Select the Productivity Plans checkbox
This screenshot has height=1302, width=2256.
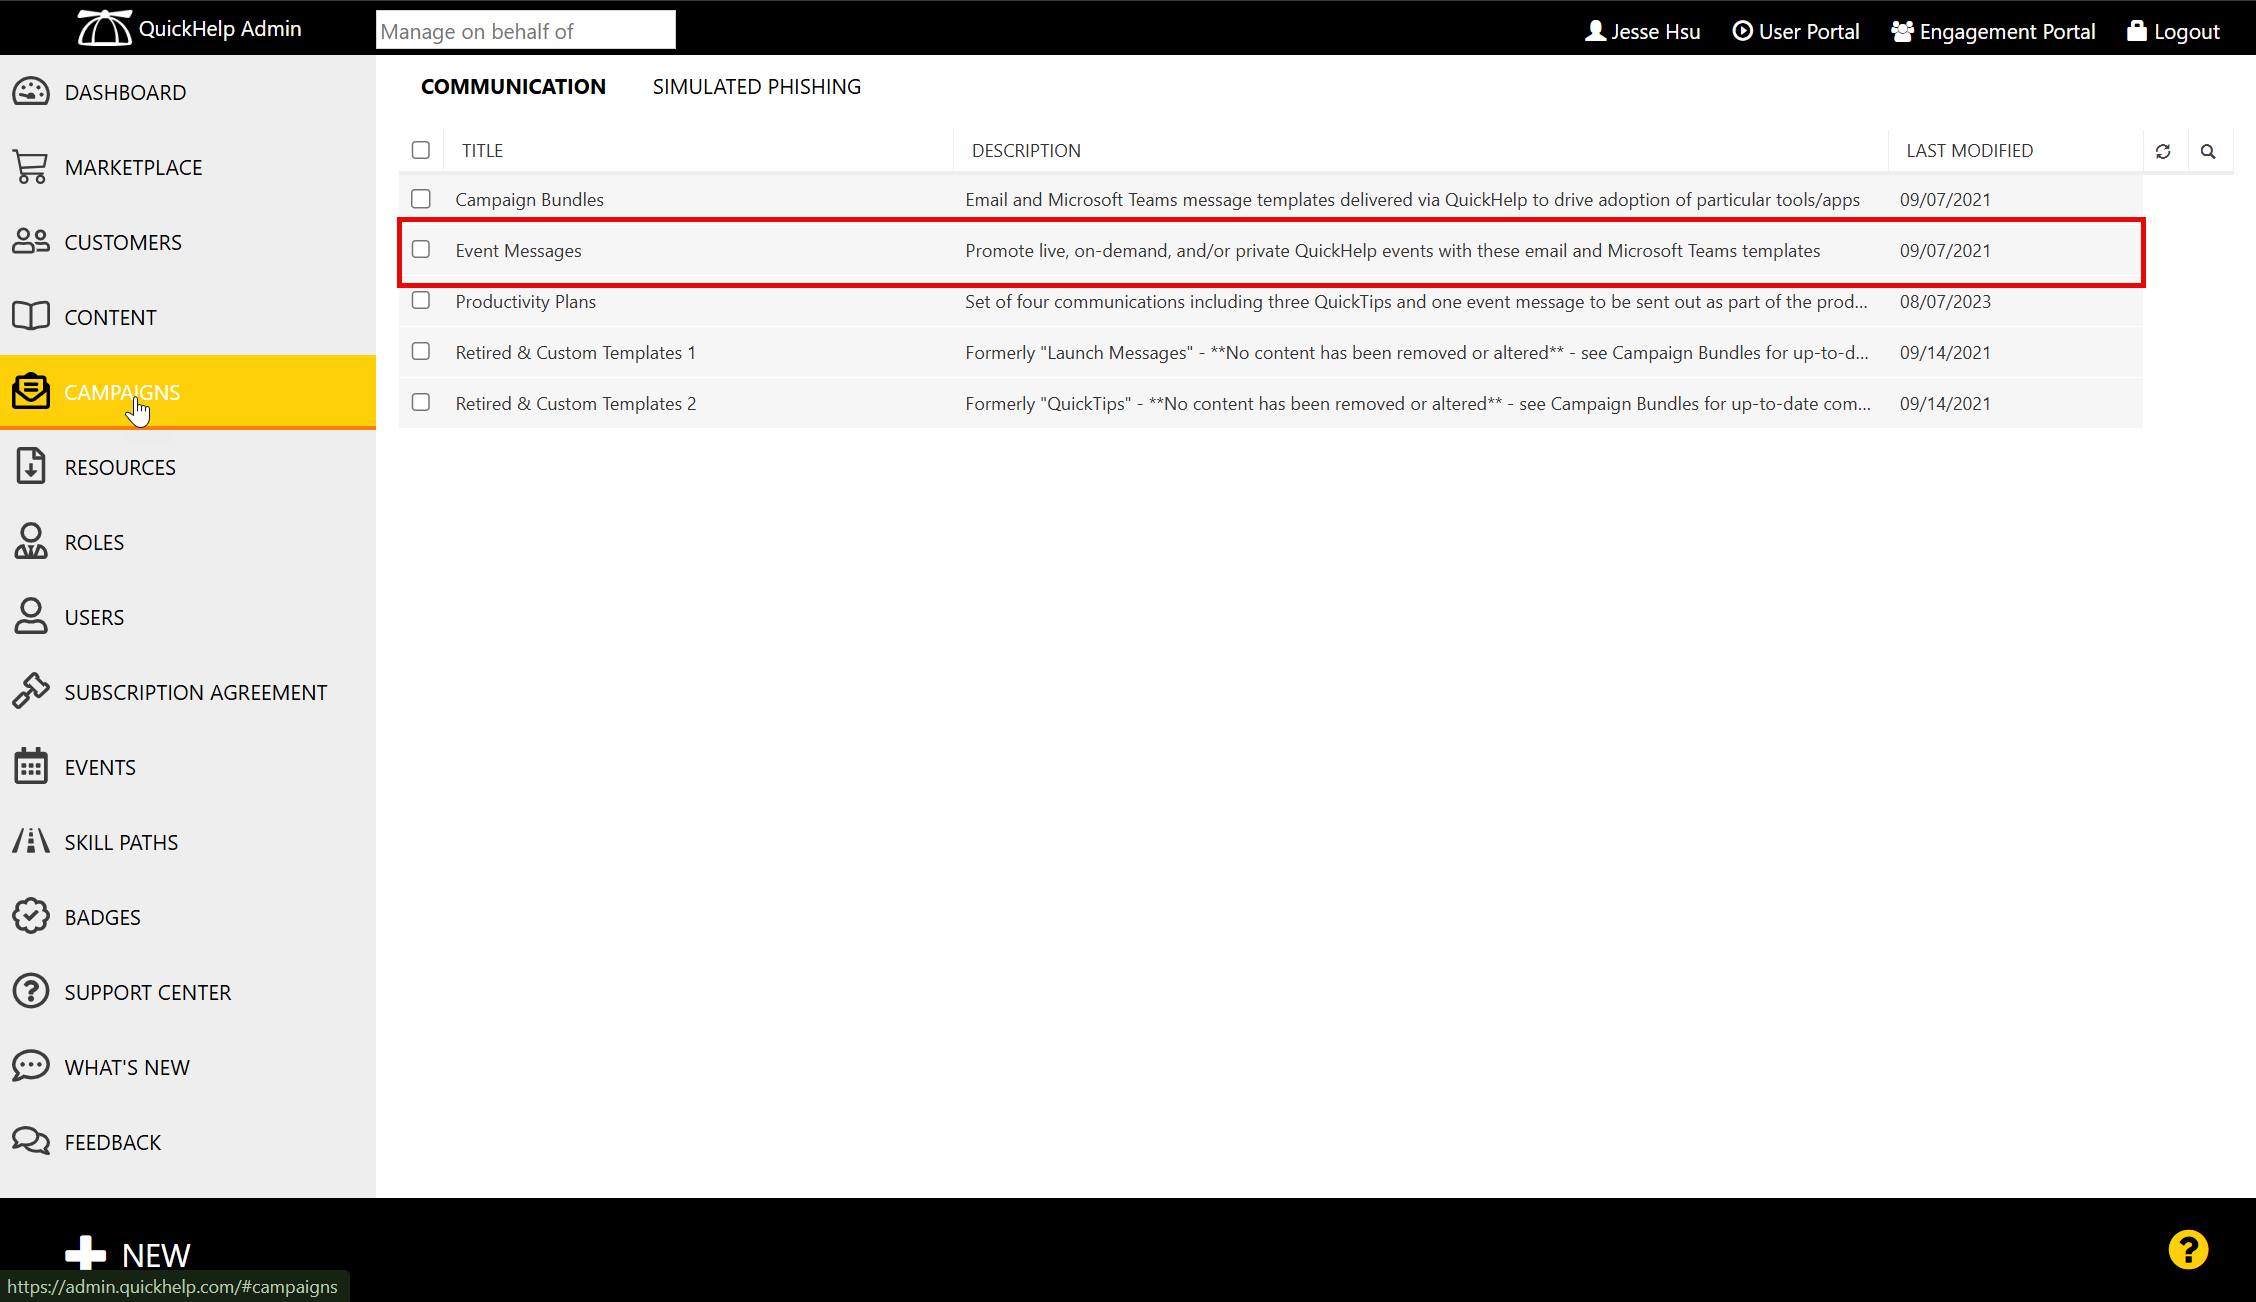(x=421, y=301)
